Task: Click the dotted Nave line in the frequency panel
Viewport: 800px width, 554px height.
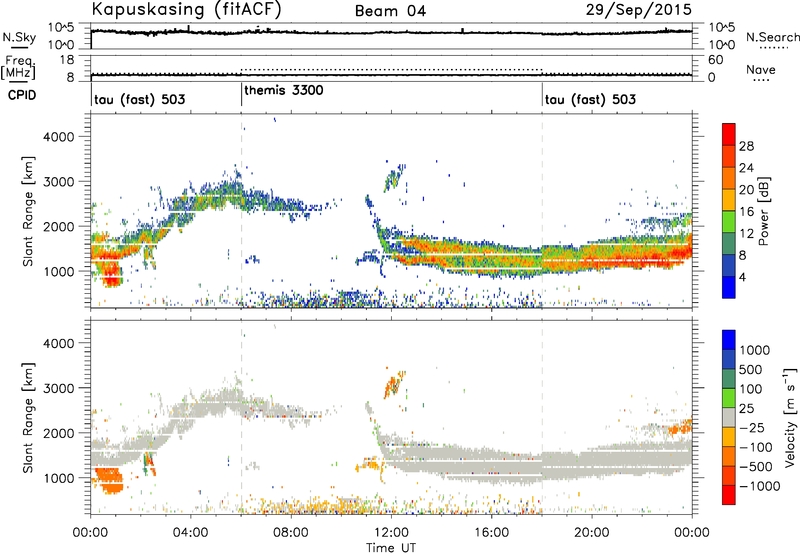Action: point(391,69)
